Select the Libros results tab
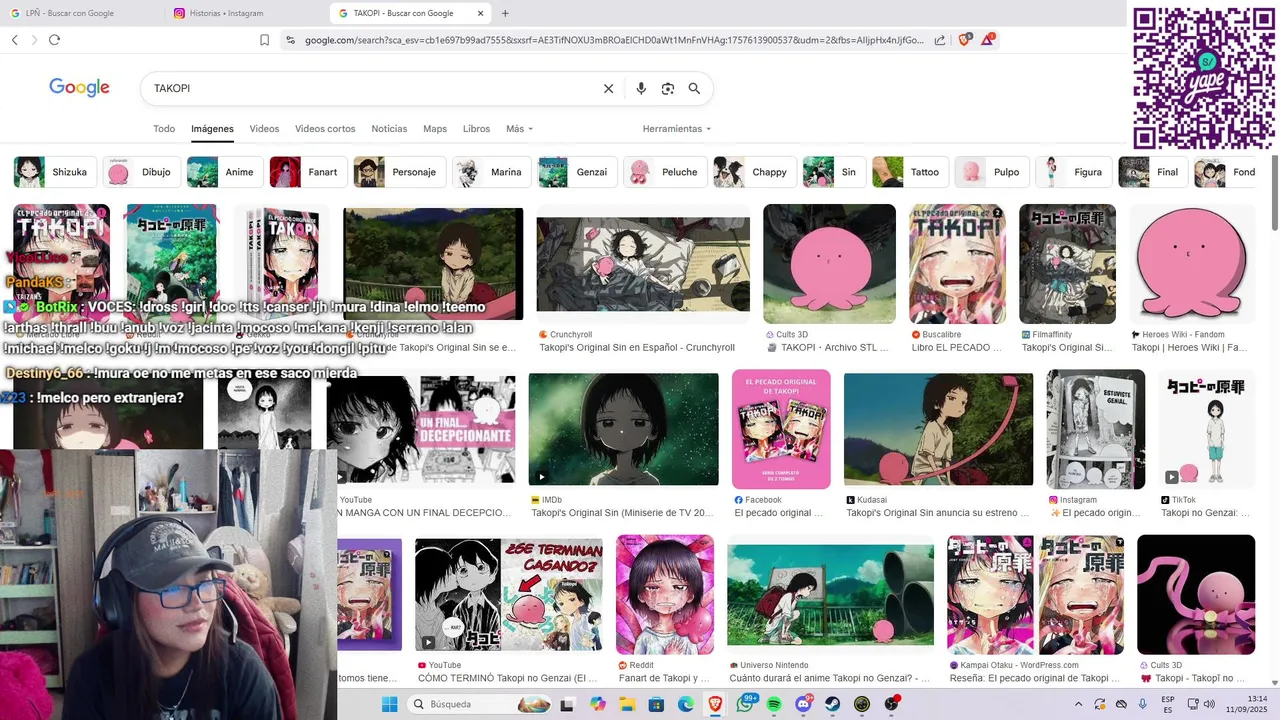 pos(476,129)
